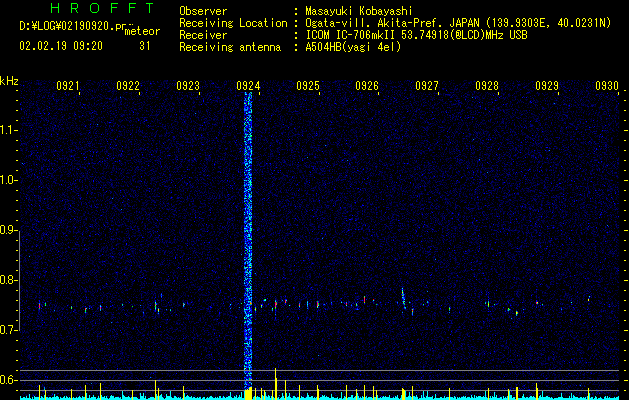Click the Receiving antenna label
The width and height of the screenshot is (629, 400).
(230, 47)
